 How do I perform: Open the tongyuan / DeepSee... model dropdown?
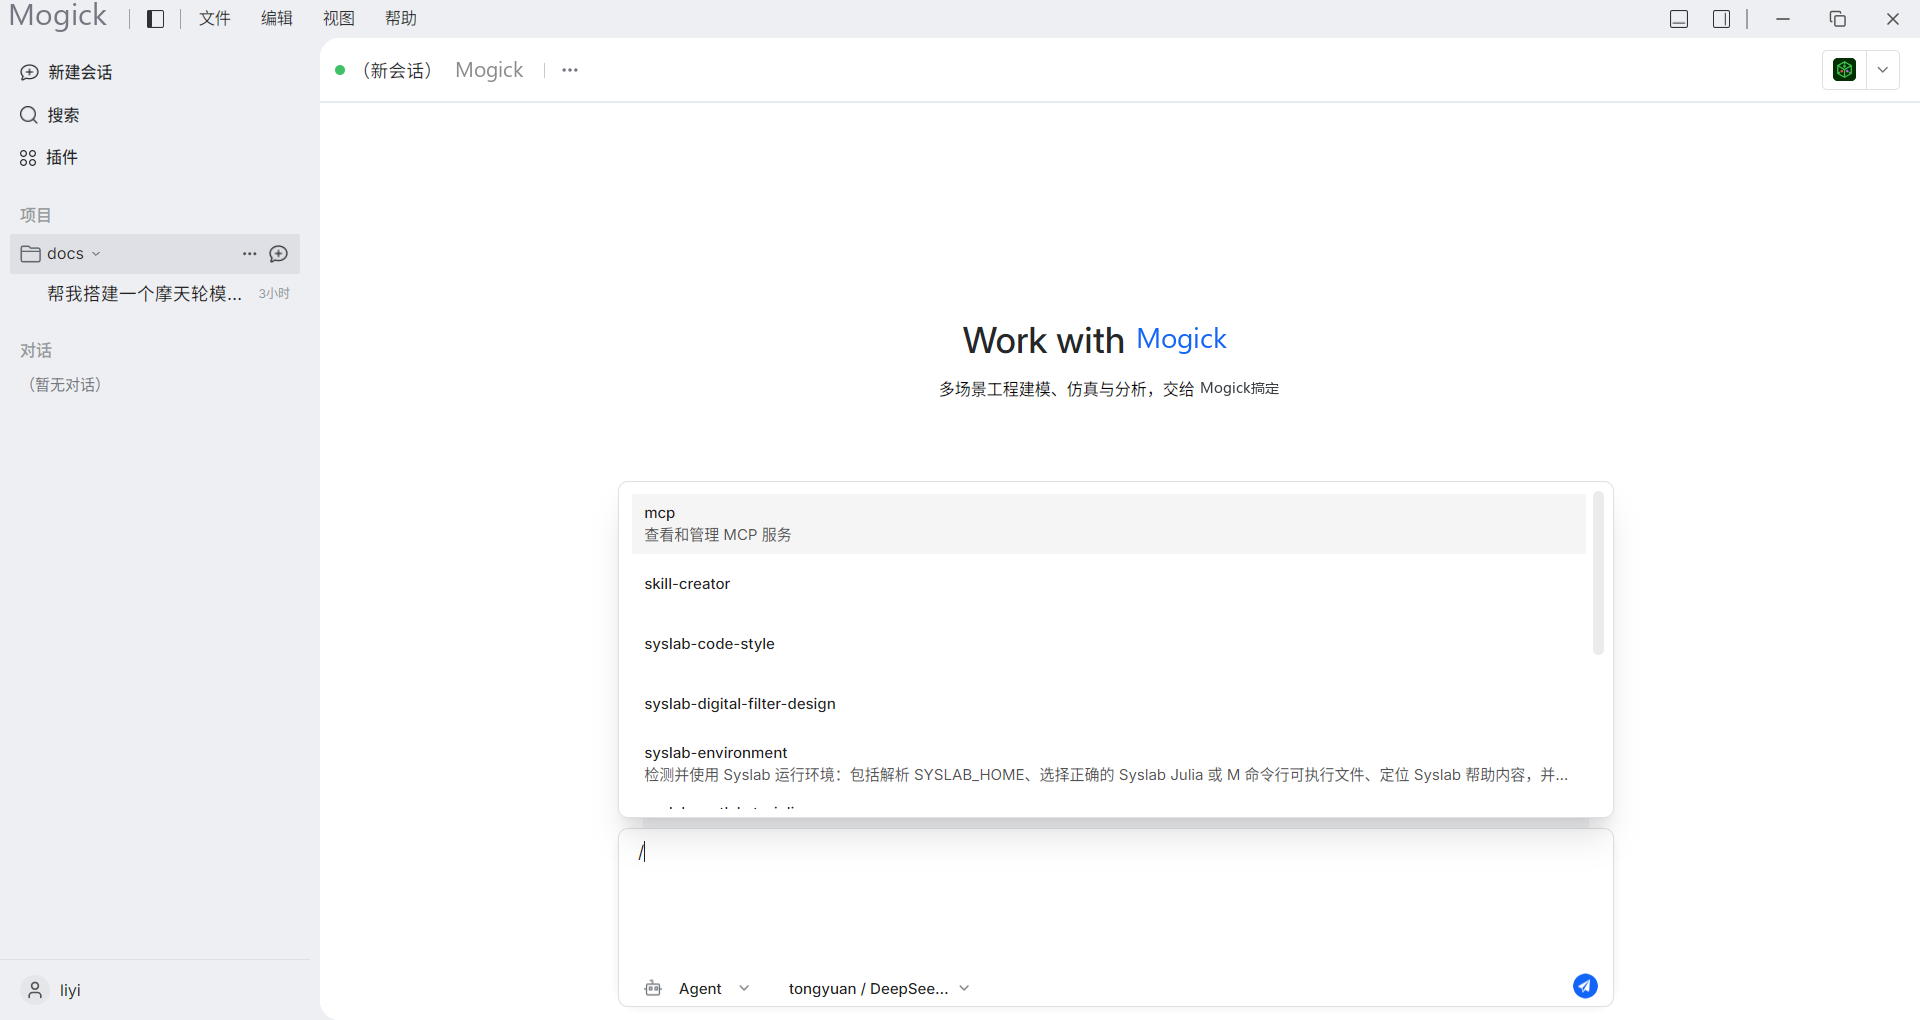tap(879, 988)
